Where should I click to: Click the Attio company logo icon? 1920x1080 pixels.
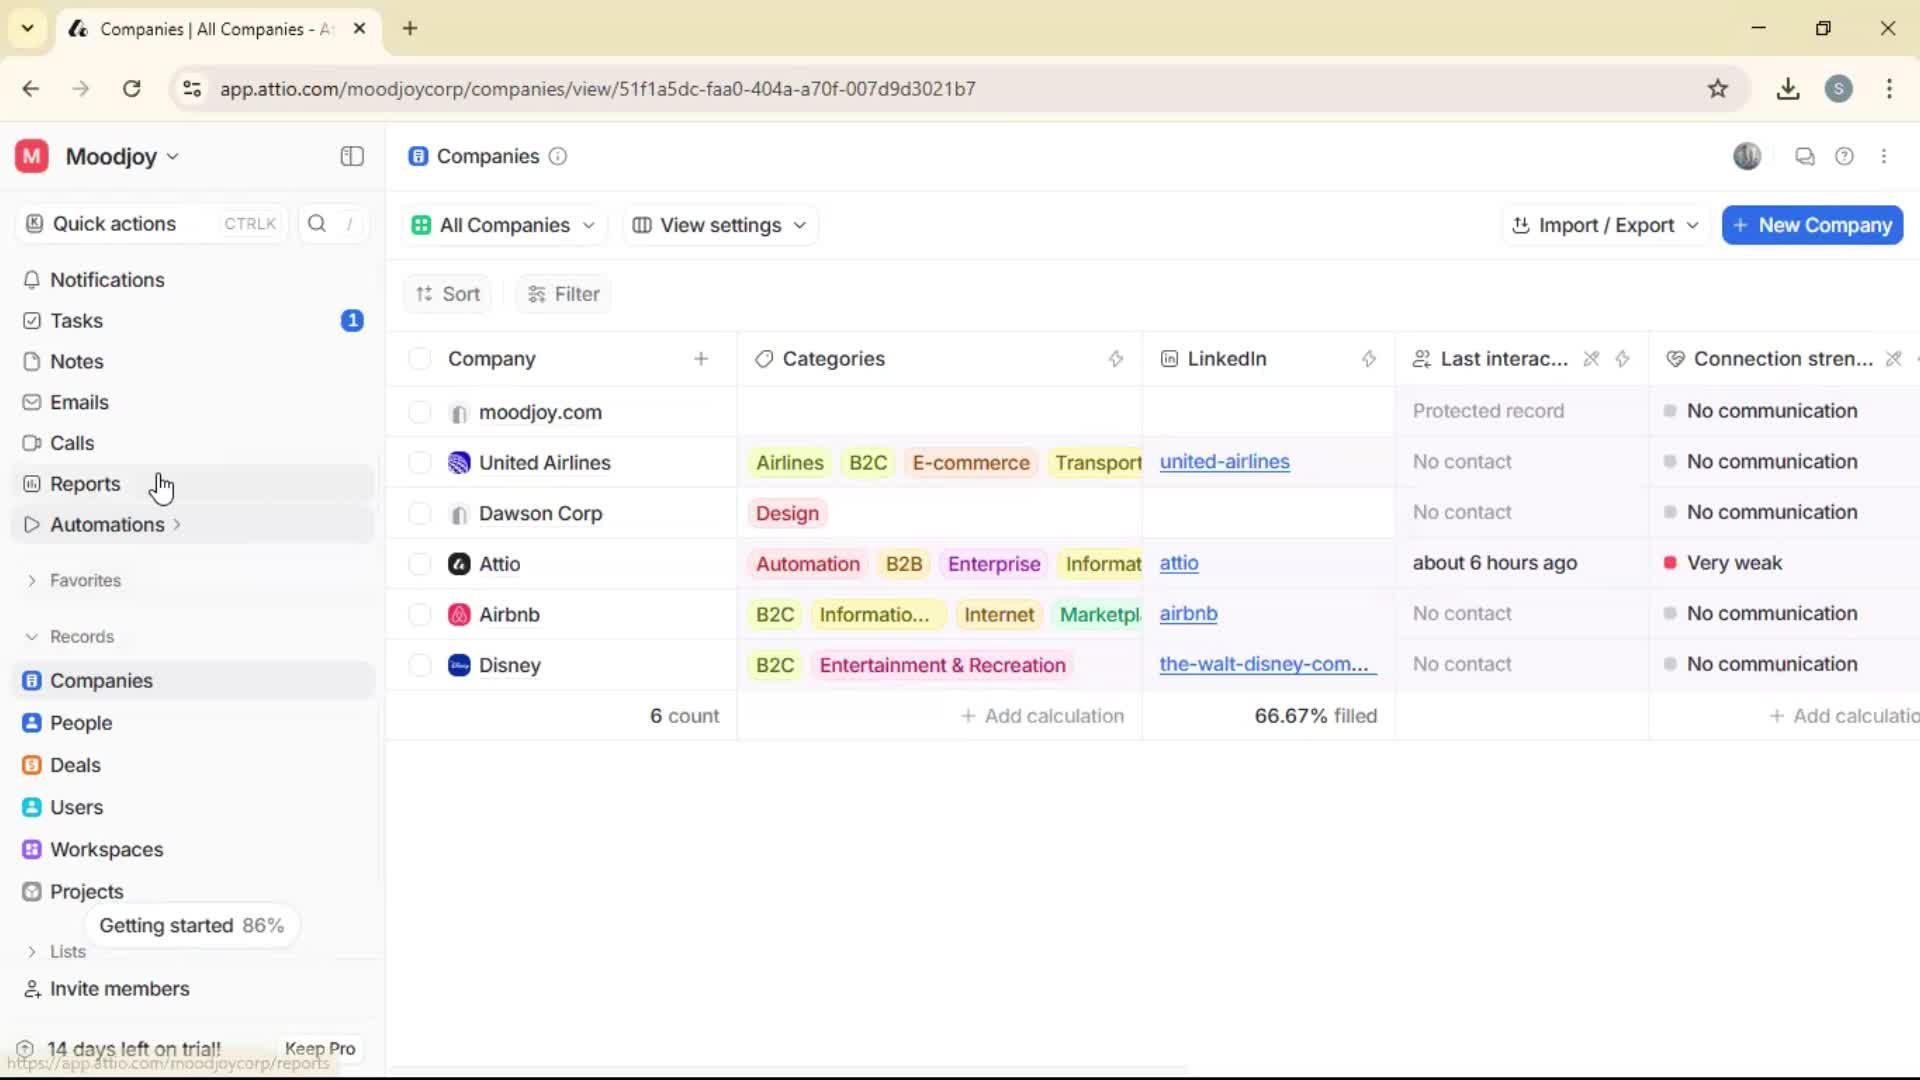(459, 564)
